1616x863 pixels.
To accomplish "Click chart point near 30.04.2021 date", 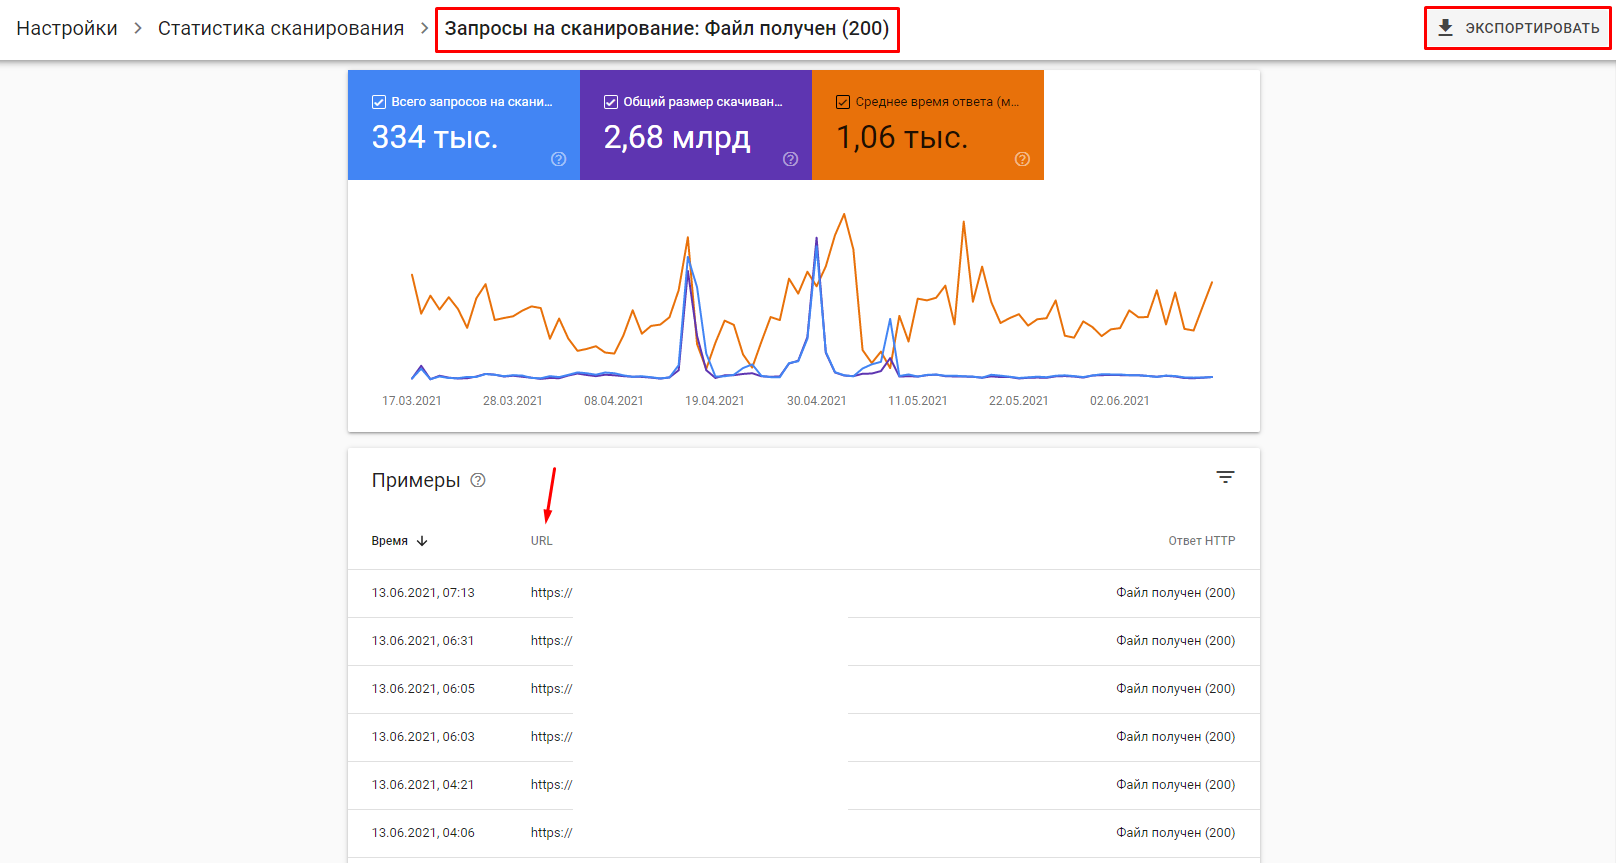I will pyautogui.click(x=817, y=240).
